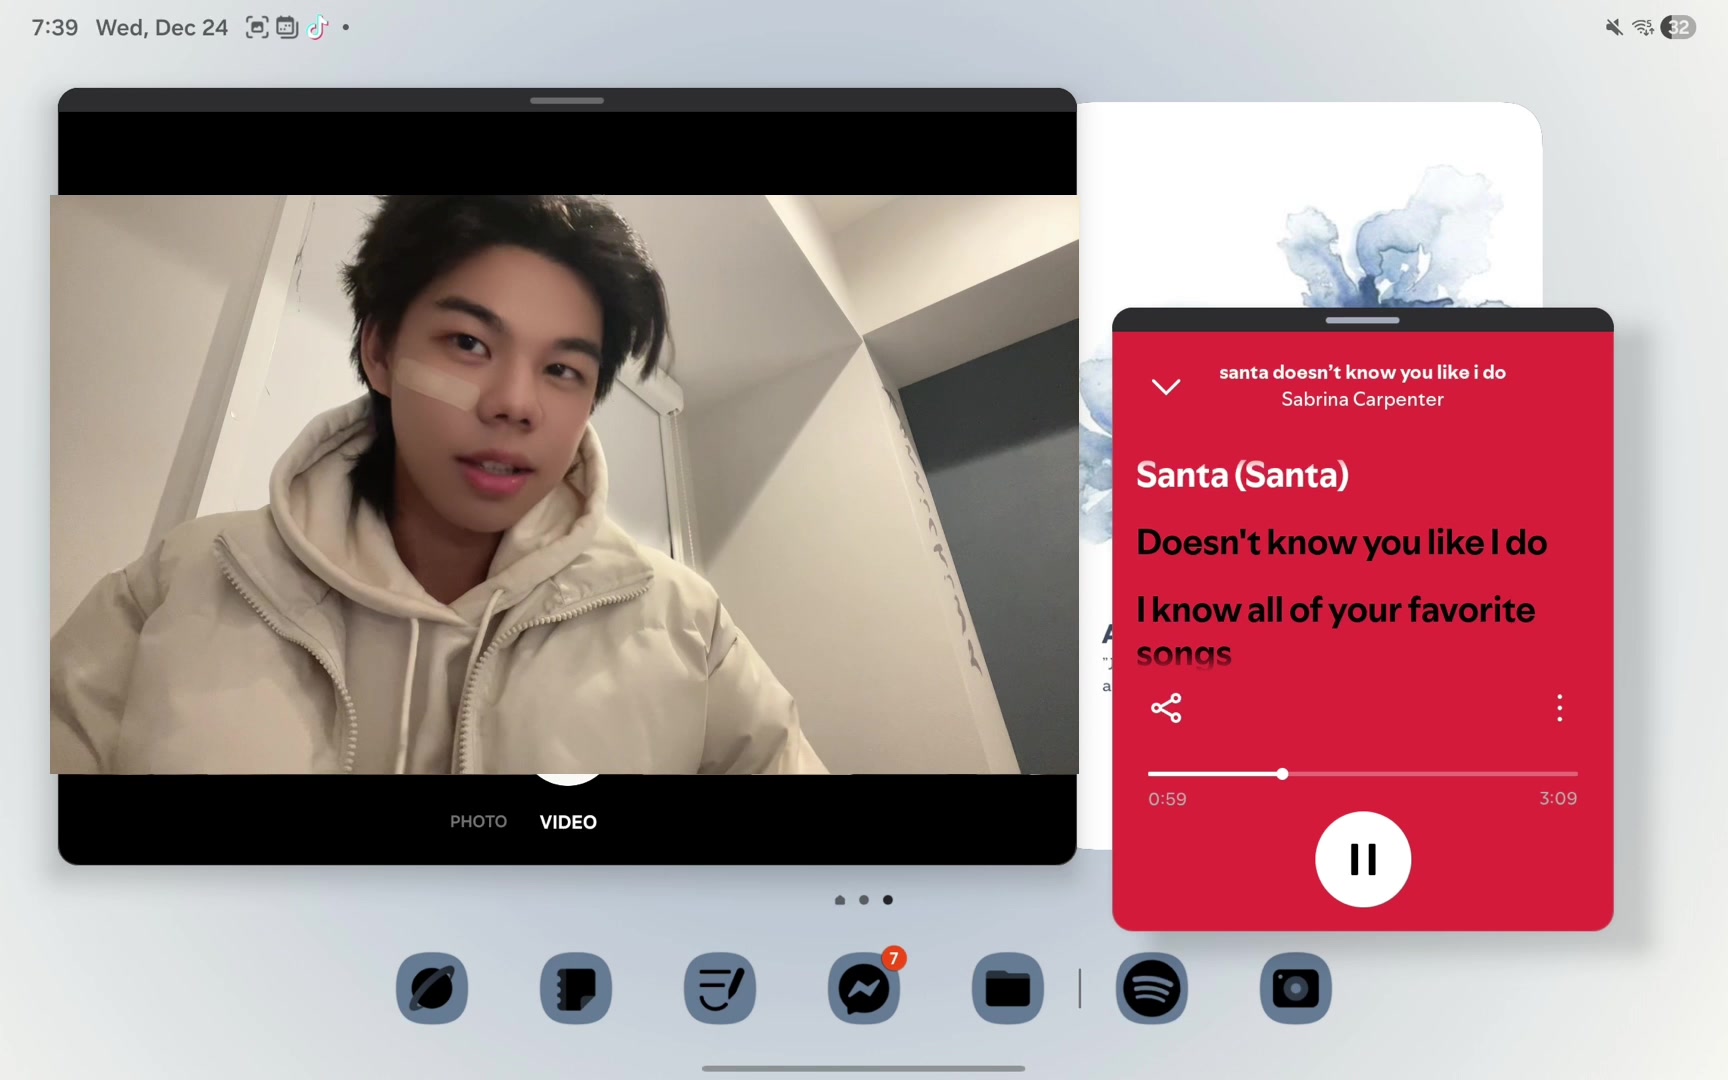Viewport: 1728px width, 1080px height.
Task: Tap the screenshot notification icon in status bar
Action: click(257, 27)
